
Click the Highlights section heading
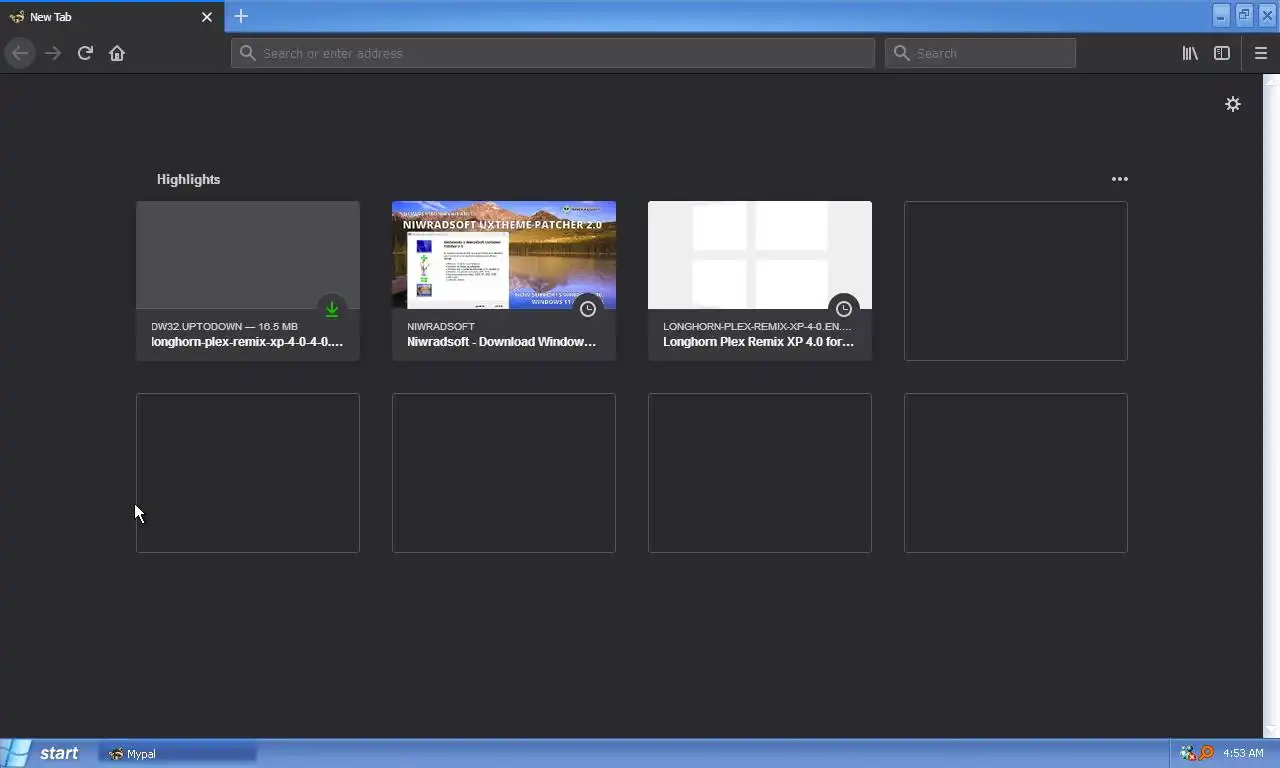pyautogui.click(x=188, y=179)
